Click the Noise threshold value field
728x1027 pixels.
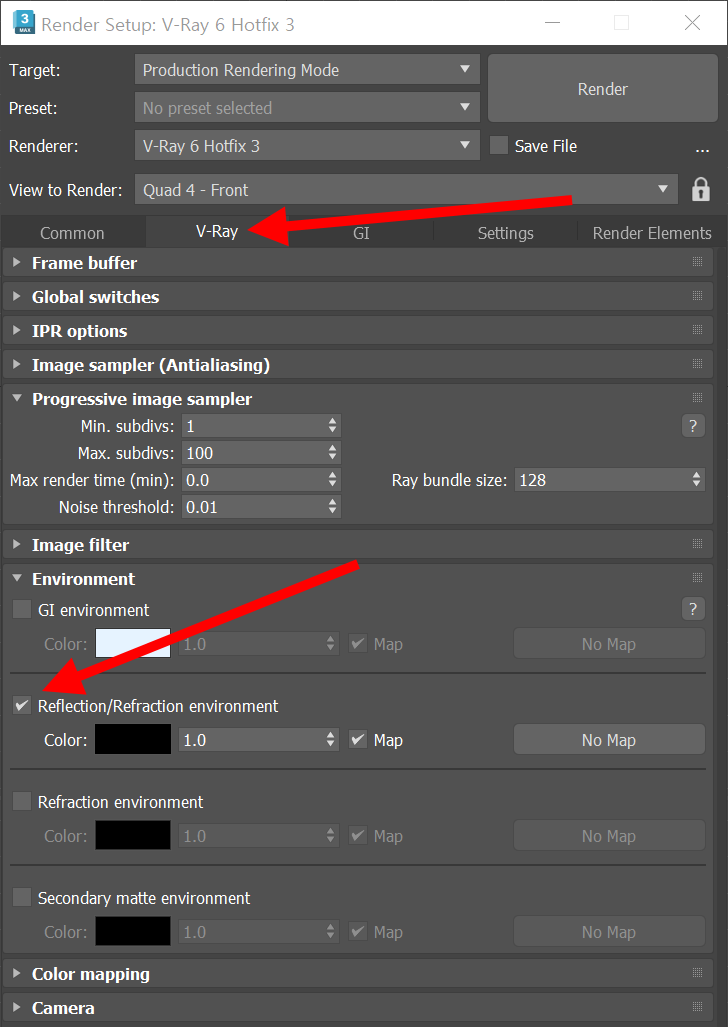click(x=253, y=506)
